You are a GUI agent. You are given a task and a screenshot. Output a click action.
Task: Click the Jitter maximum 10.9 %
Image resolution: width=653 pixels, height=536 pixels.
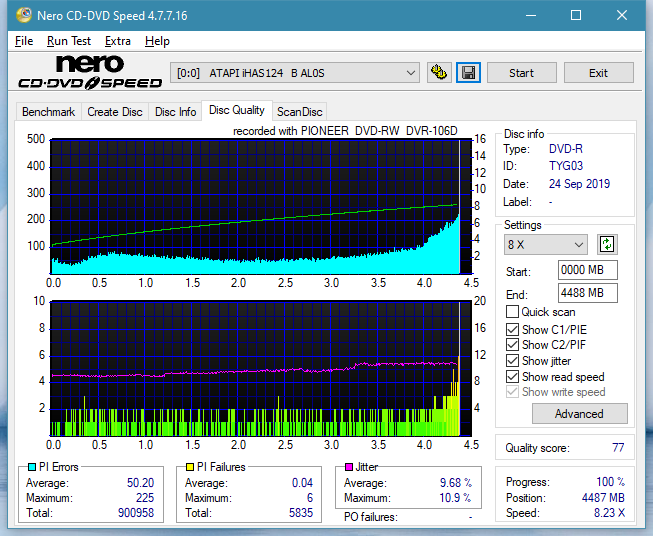[456, 498]
